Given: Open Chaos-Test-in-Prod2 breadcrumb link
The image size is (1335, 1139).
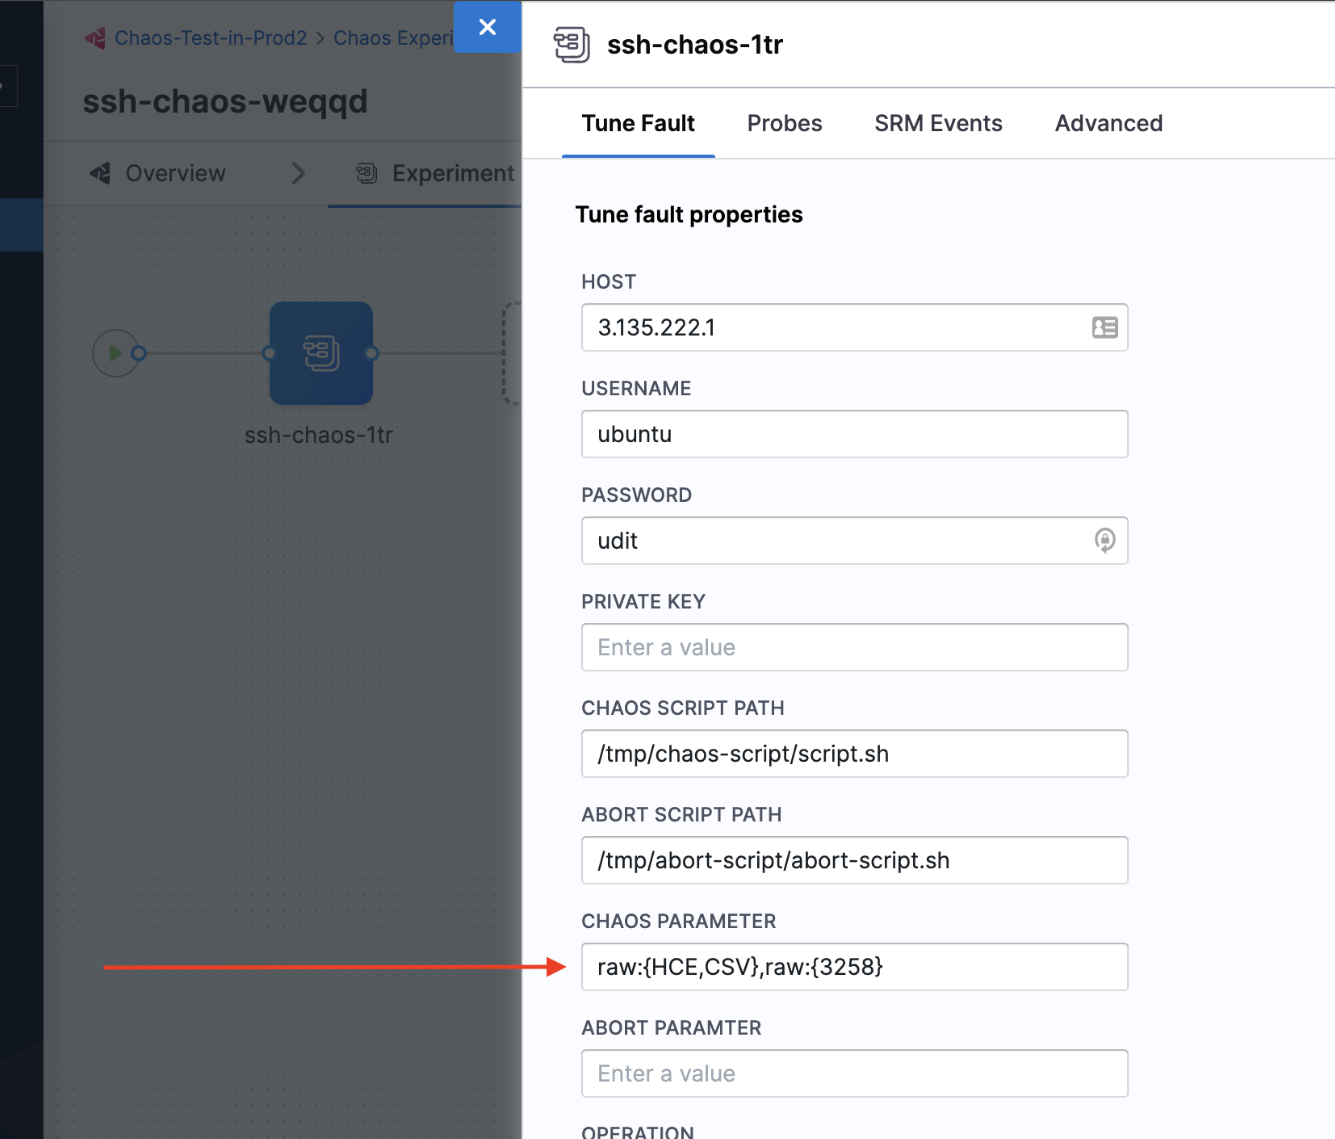Looking at the screenshot, I should 211,38.
